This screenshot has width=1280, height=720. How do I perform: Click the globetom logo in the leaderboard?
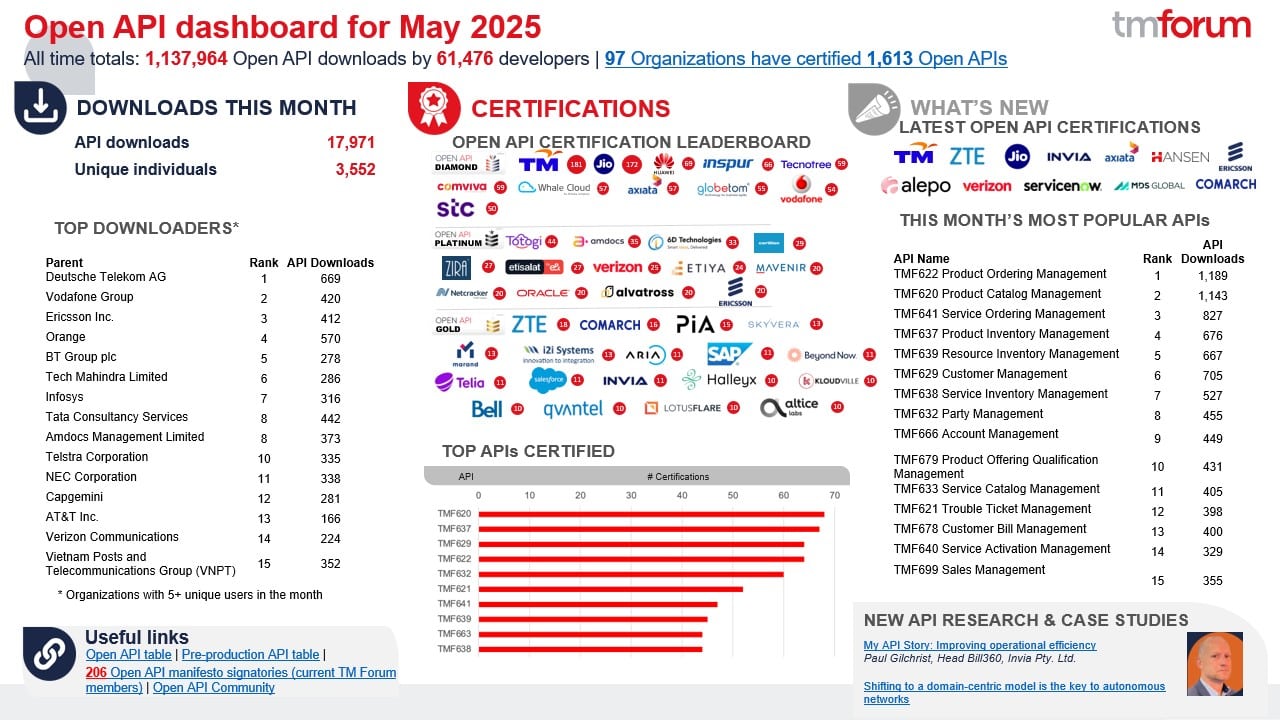[723, 188]
